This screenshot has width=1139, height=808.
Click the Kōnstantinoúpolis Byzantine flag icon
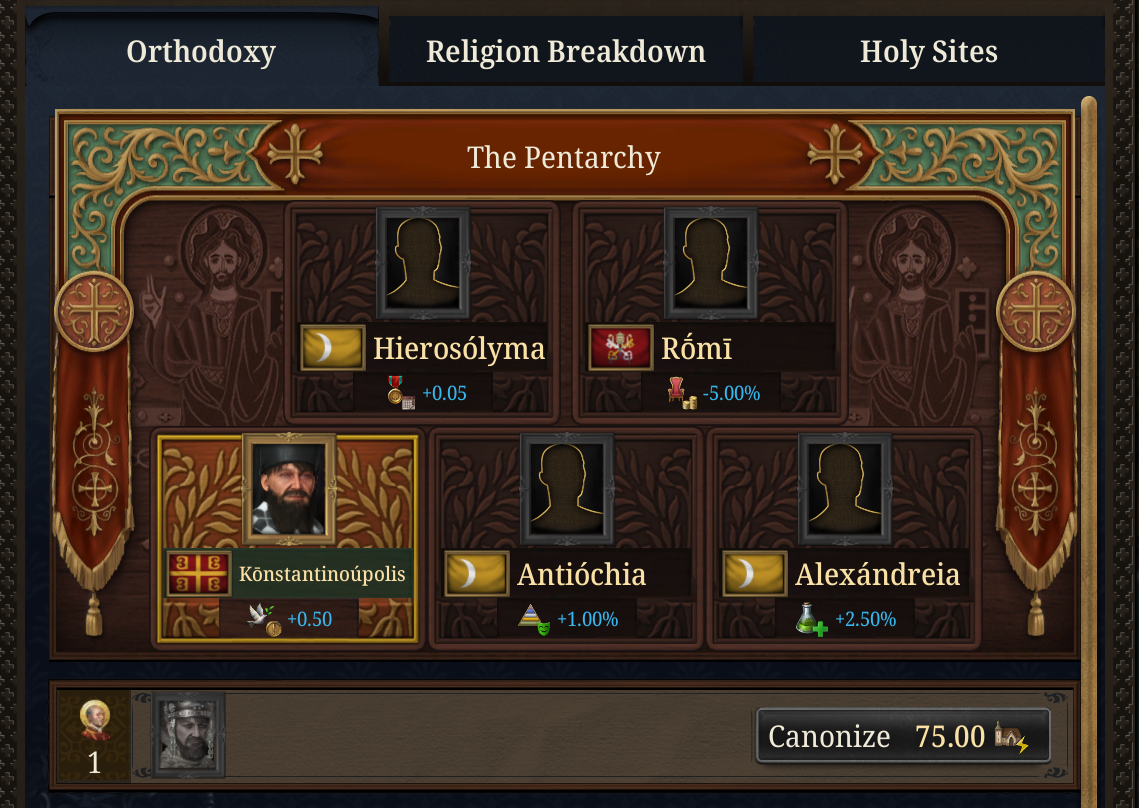click(199, 574)
